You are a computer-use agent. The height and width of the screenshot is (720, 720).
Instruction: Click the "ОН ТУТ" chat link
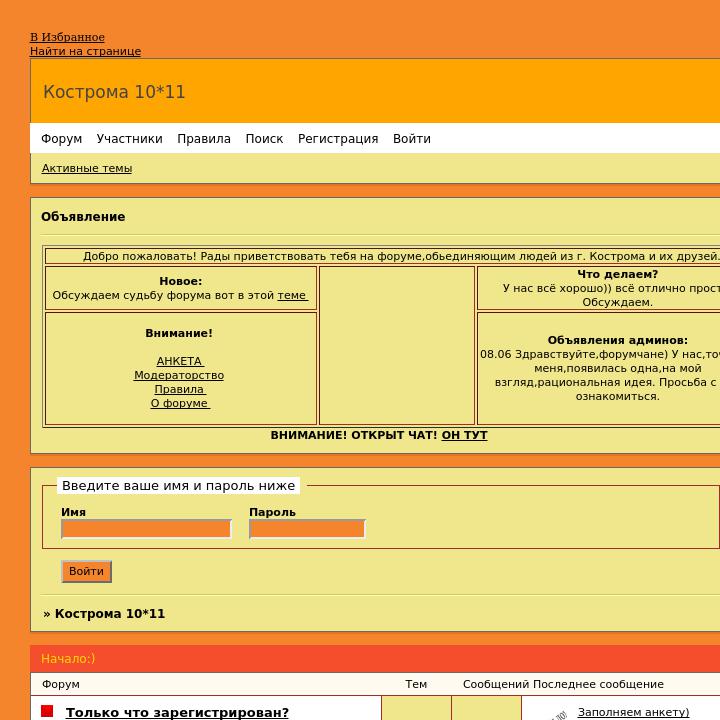464,435
